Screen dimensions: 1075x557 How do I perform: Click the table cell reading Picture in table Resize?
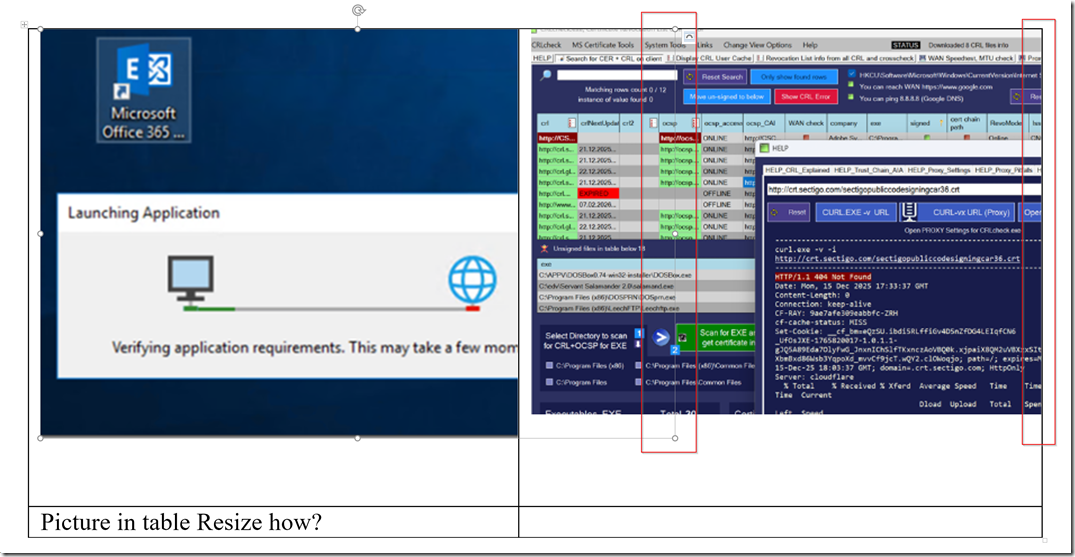point(274,523)
